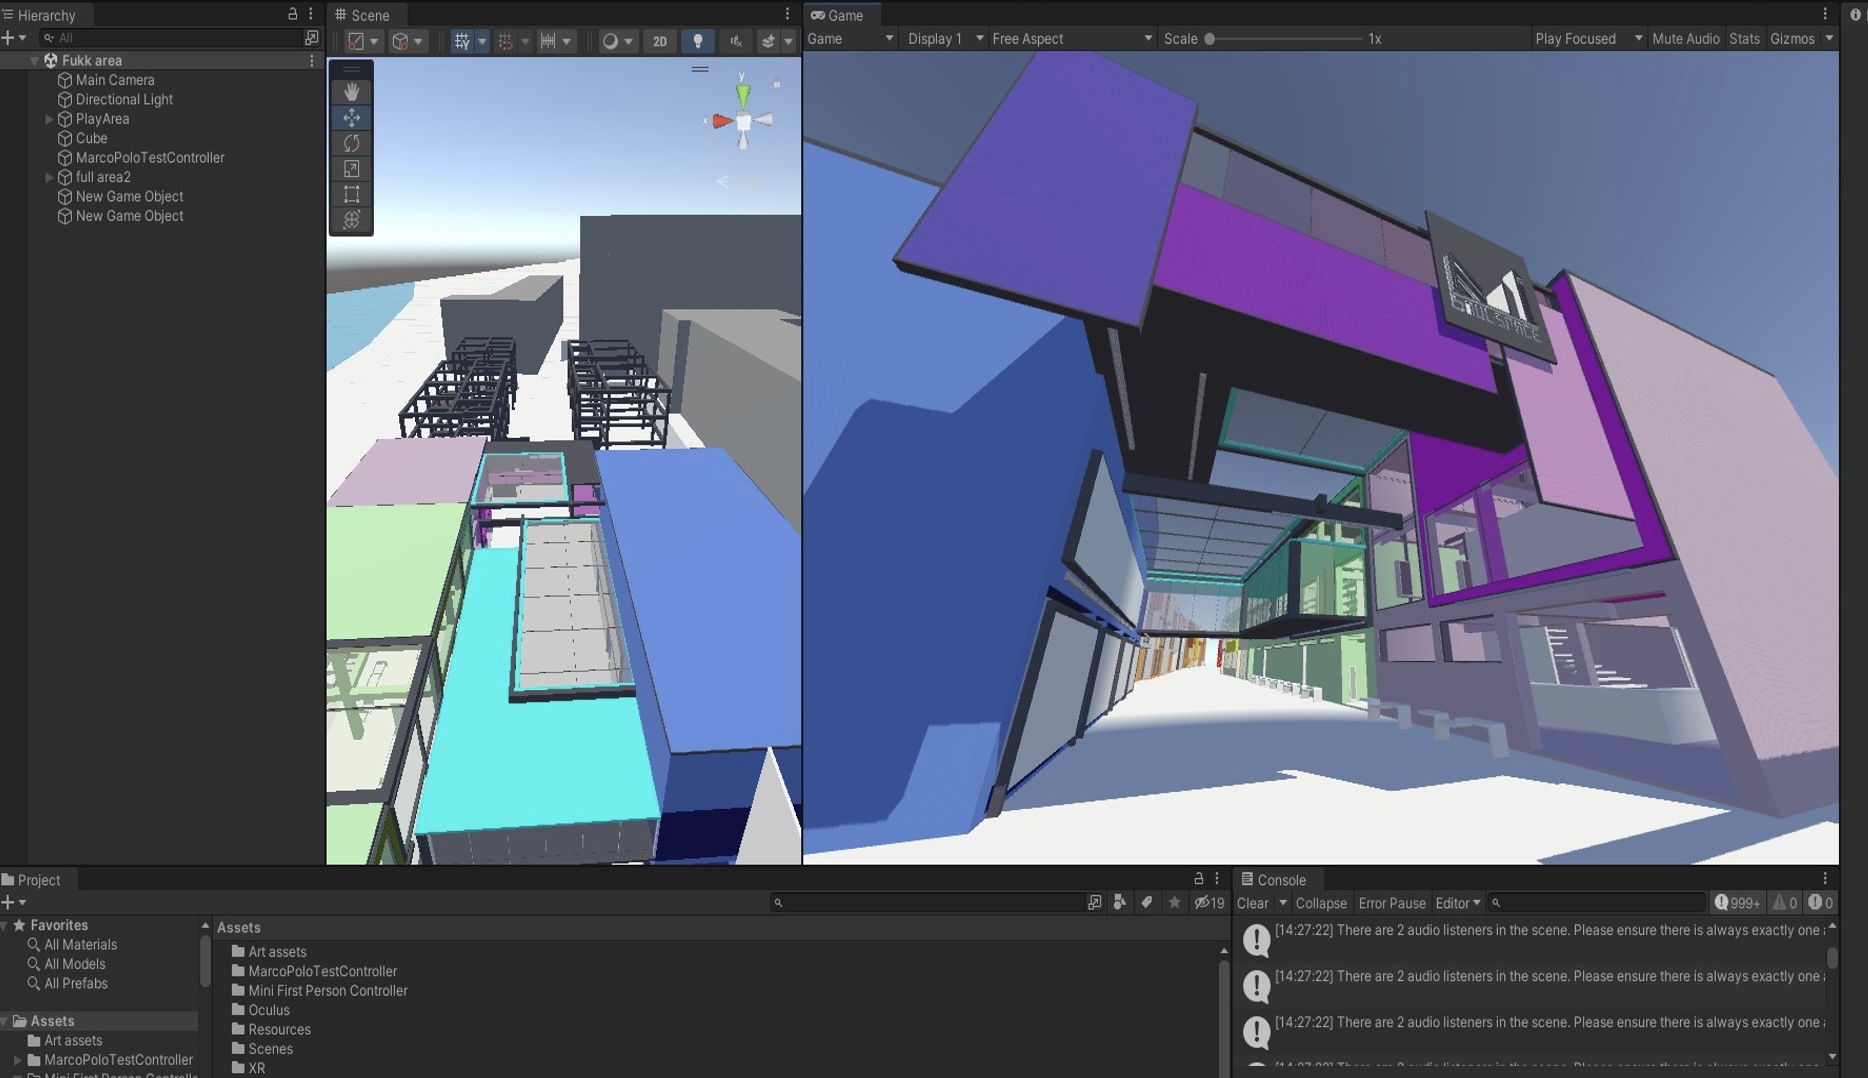The width and height of the screenshot is (1868, 1078).
Task: Select the Rotate tool
Action: coord(351,143)
